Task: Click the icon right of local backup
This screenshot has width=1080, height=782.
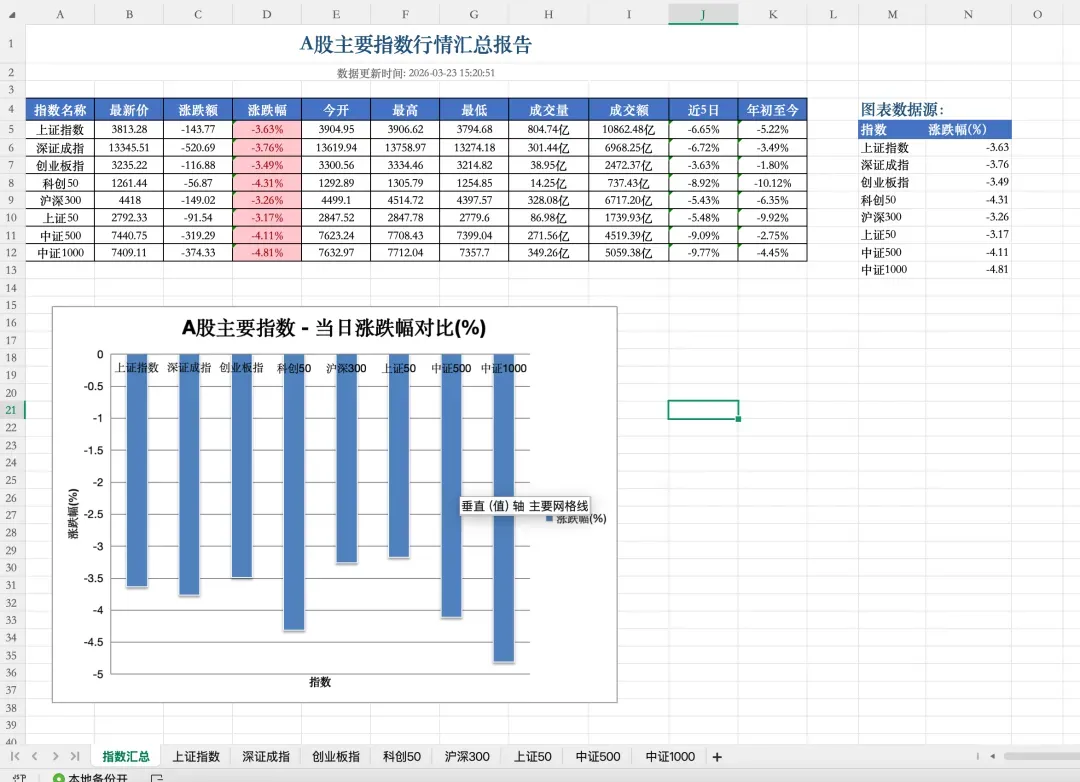Action: tap(157, 778)
